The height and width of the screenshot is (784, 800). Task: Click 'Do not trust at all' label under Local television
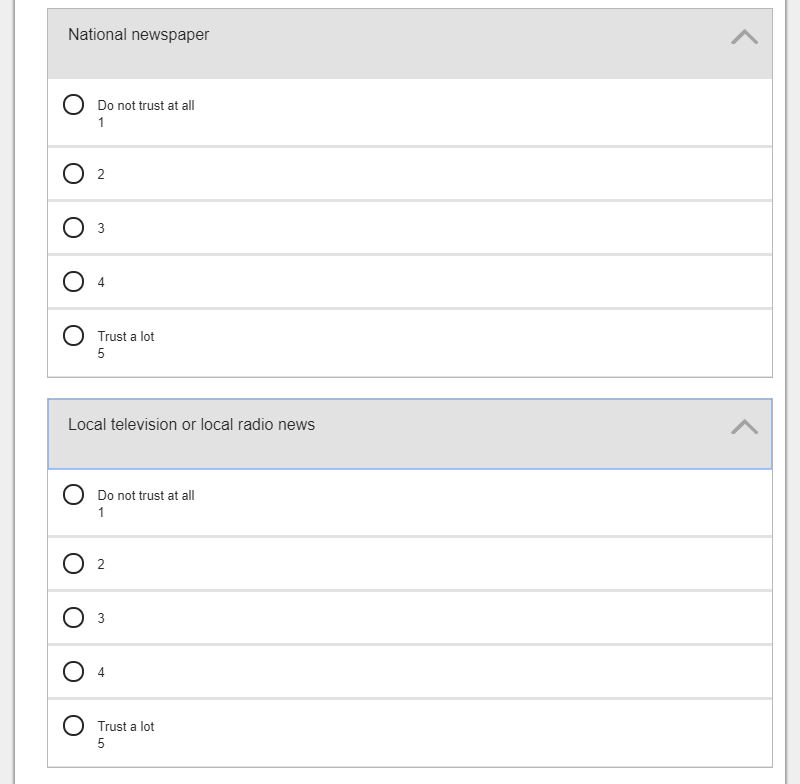(x=146, y=496)
